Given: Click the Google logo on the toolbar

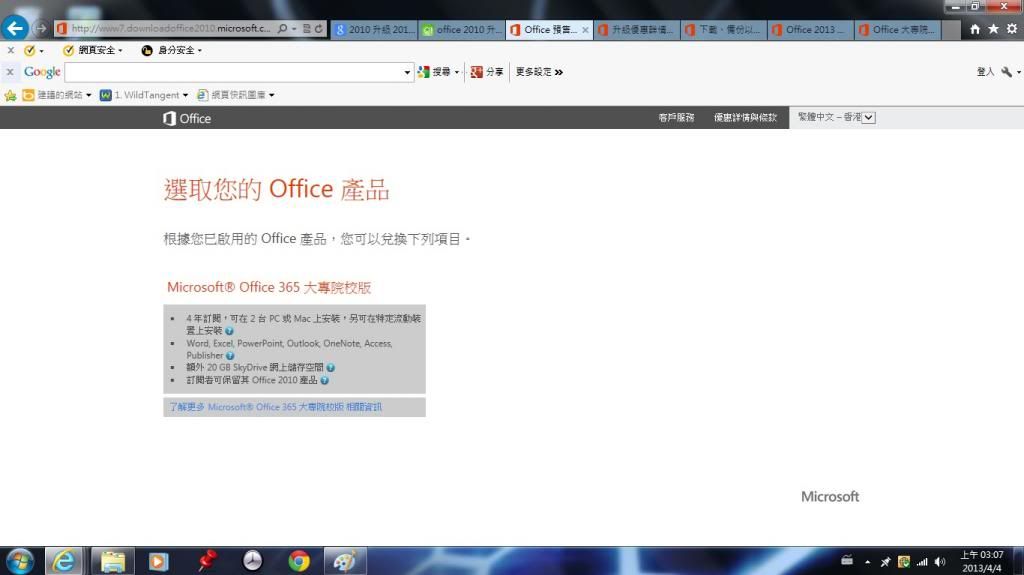Looking at the screenshot, I should click(x=42, y=72).
